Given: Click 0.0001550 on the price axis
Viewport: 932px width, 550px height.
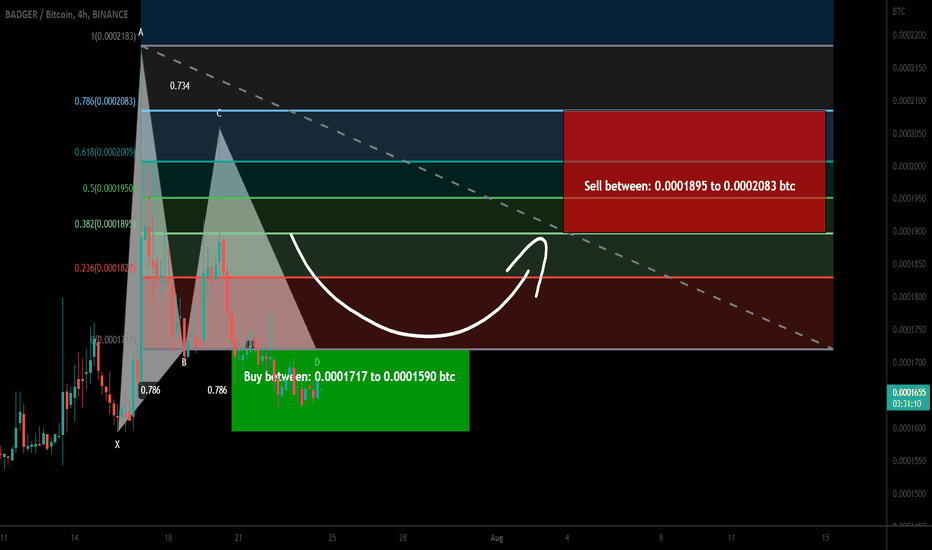Looking at the screenshot, I should [909, 461].
